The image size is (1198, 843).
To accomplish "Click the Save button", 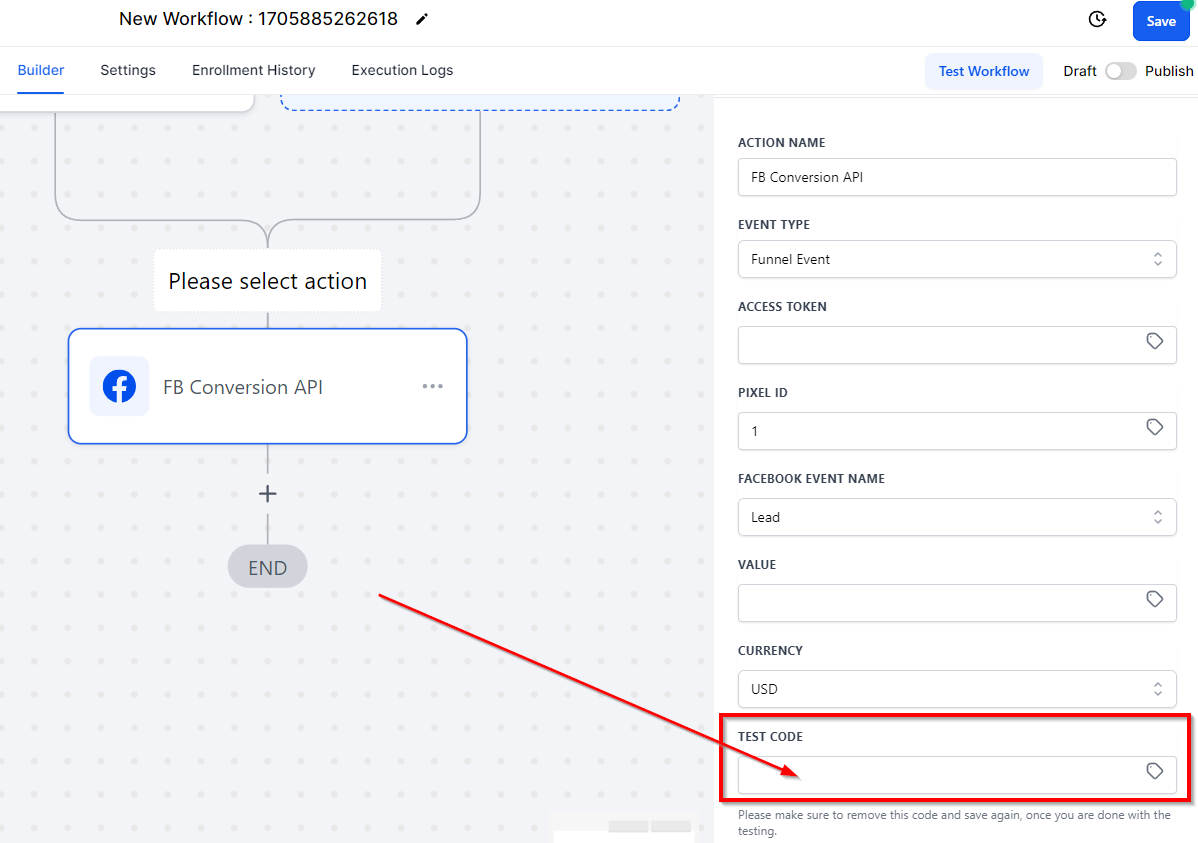I will click(1161, 21).
